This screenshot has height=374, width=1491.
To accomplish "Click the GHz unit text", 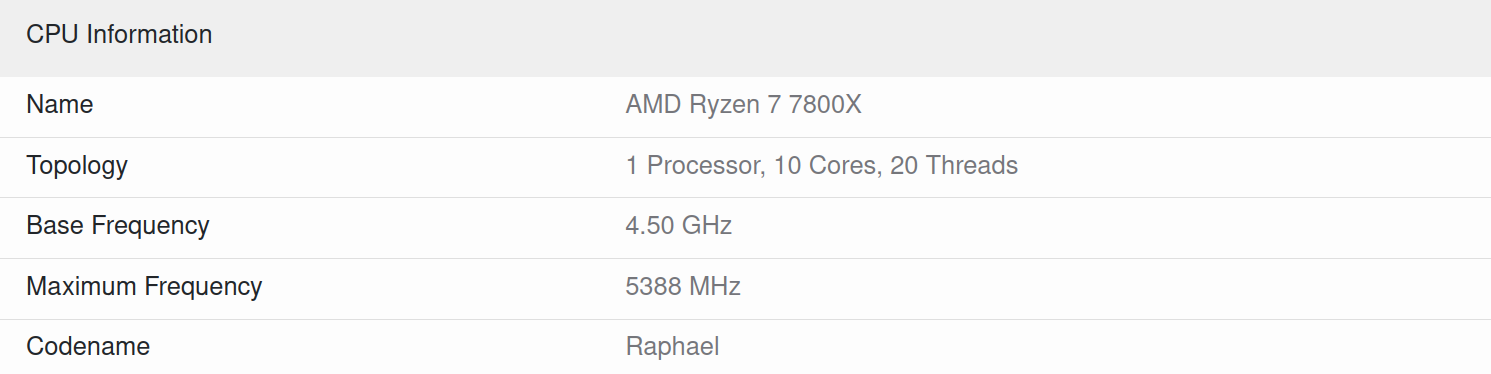I will click(x=707, y=225).
